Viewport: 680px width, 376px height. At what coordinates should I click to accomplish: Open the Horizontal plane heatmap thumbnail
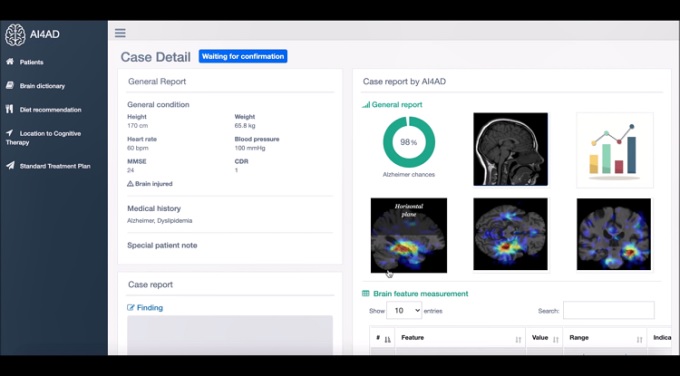click(409, 235)
